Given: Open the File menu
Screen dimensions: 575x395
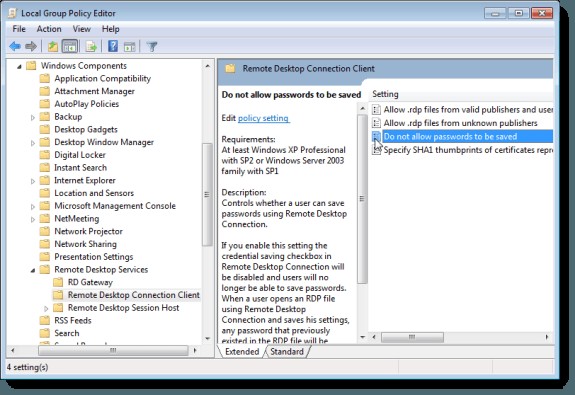Looking at the screenshot, I should coord(19,29).
